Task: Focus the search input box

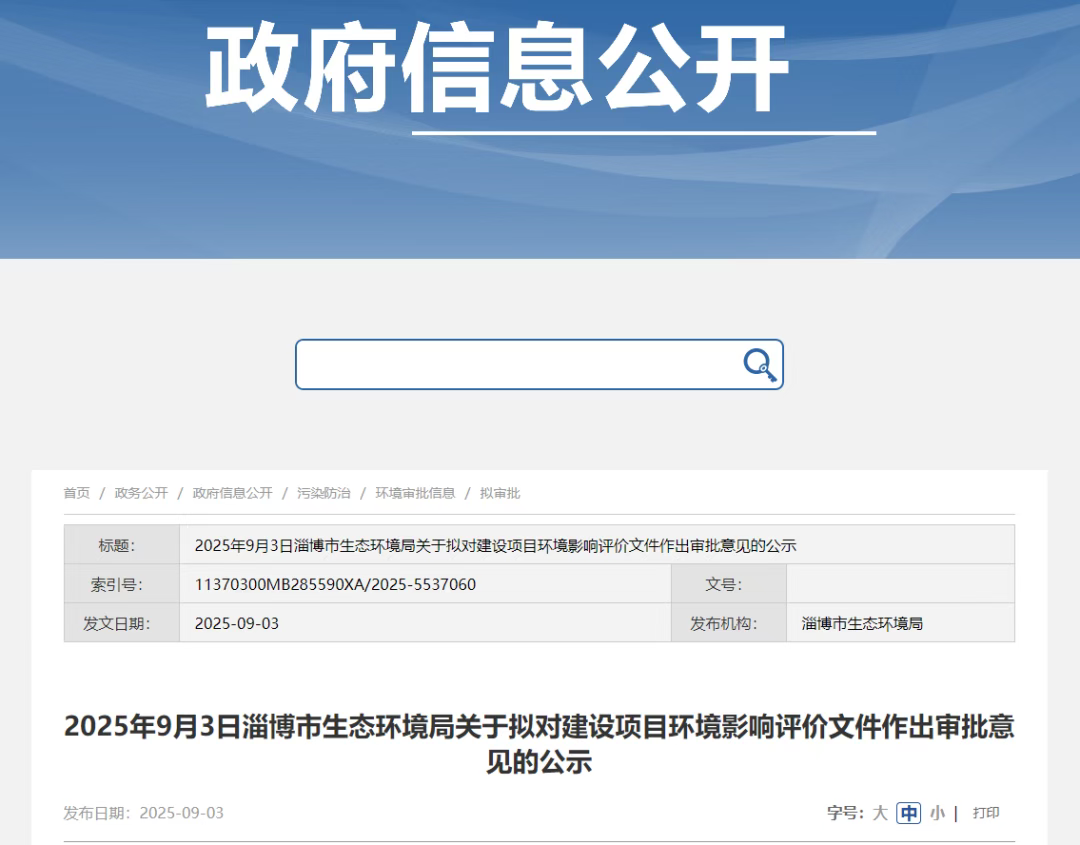Action: pyautogui.click(x=515, y=365)
